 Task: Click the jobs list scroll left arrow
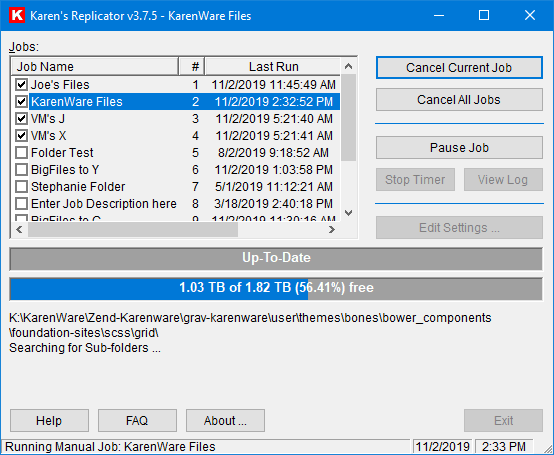pyautogui.click(x=19, y=230)
